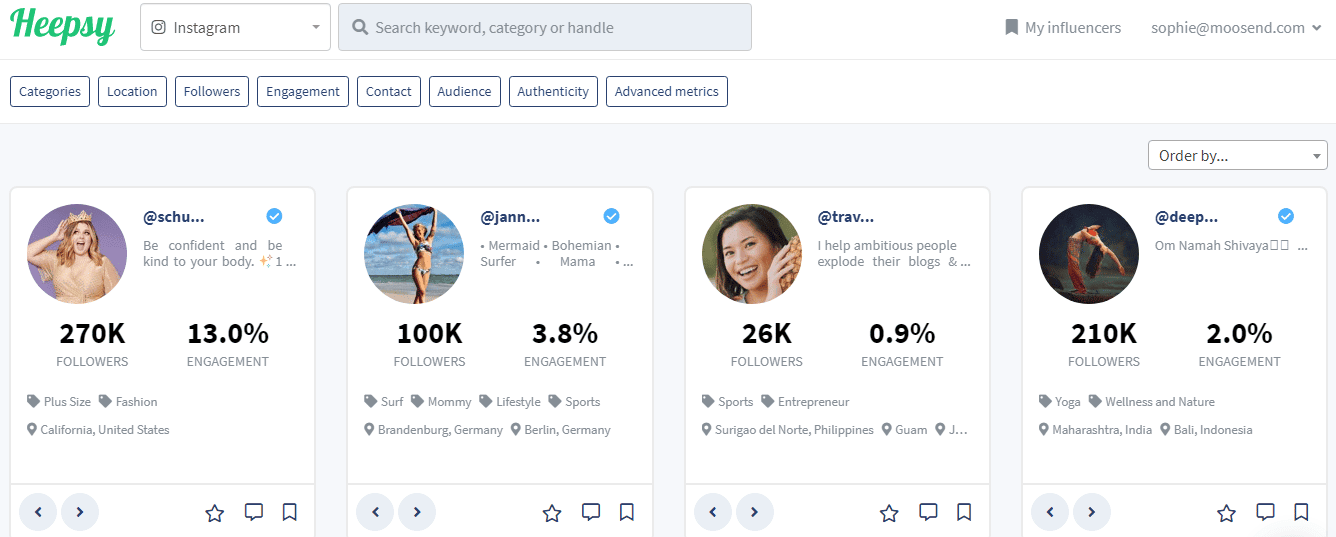The height and width of the screenshot is (537, 1336).
Task: Click previous arrow on @jann card
Action: (376, 512)
